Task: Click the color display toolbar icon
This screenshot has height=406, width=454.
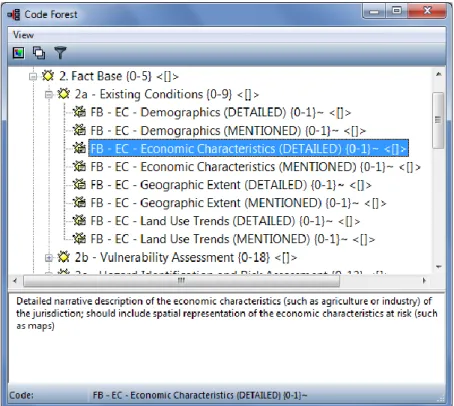Action: (x=19, y=53)
